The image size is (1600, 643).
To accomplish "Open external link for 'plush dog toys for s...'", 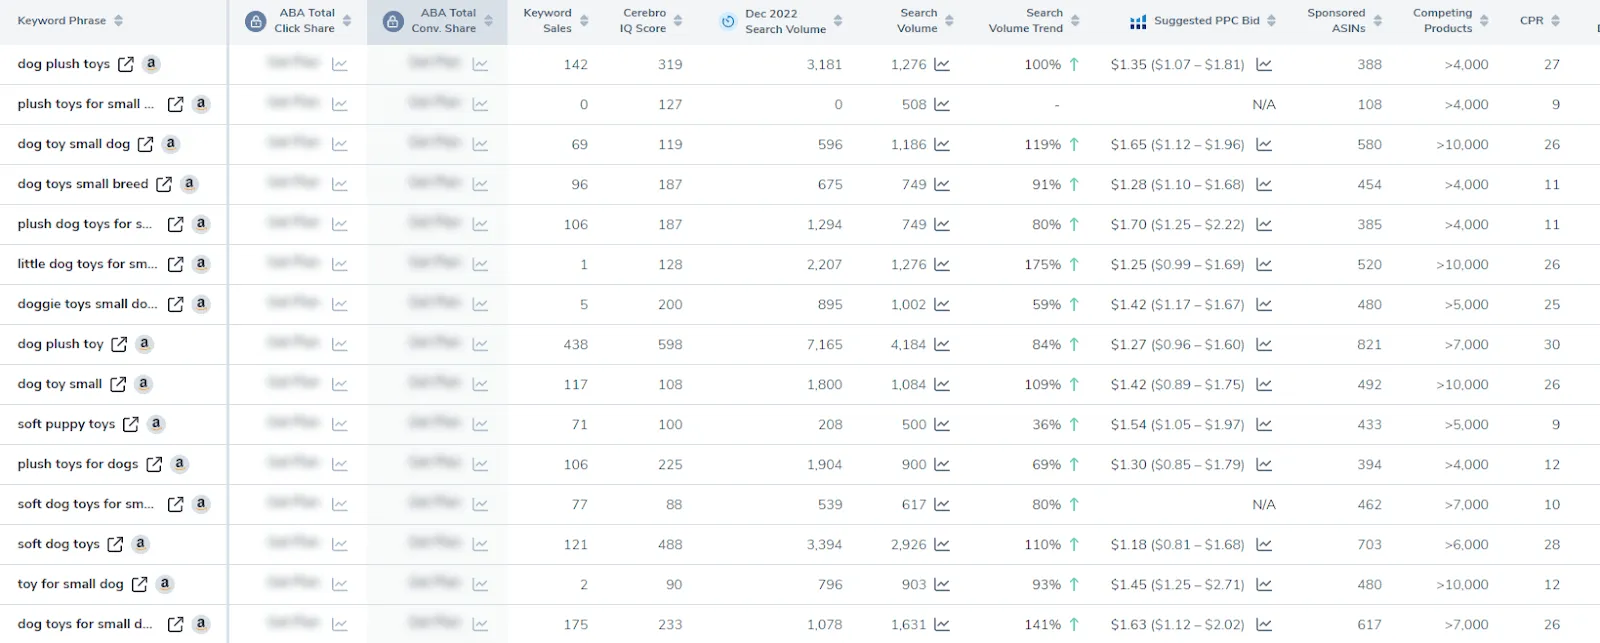I will point(175,224).
